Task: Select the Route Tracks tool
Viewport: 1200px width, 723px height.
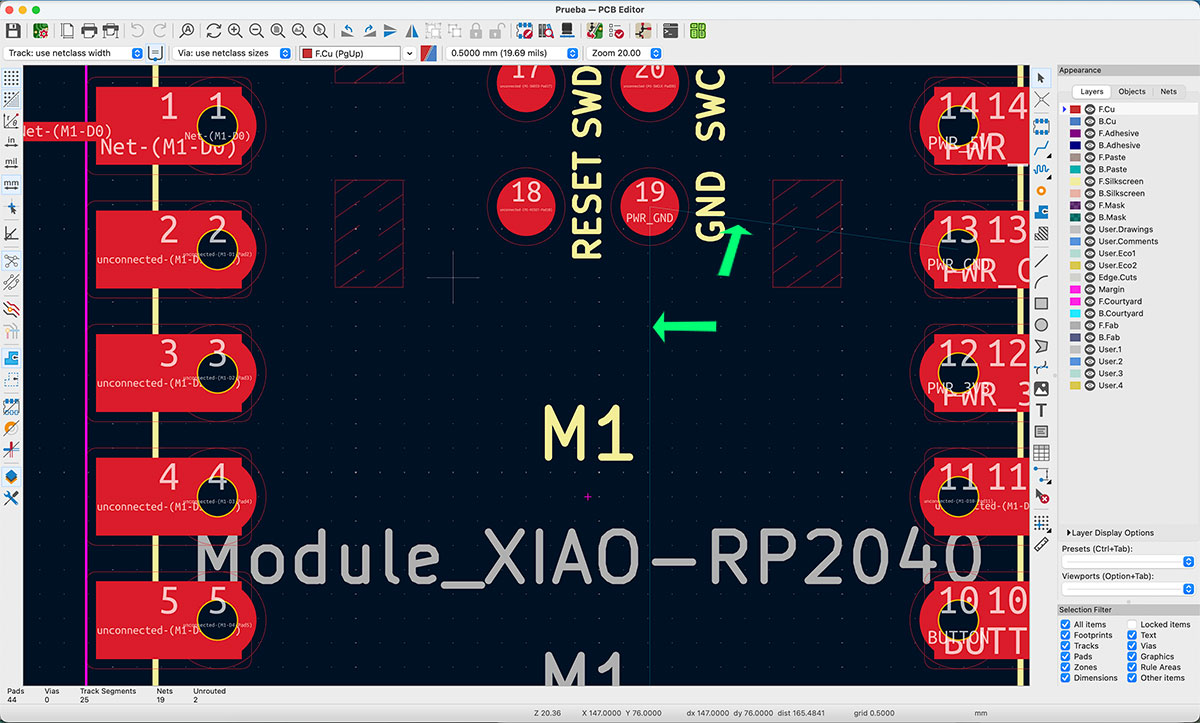Action: 1041,147
